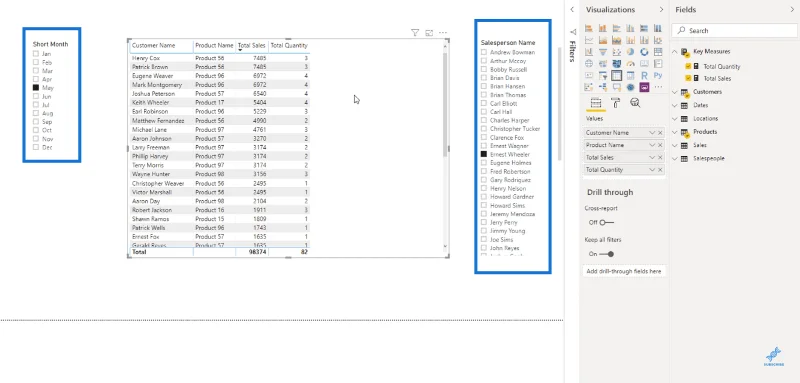Collapse the Key Measures table in Fields
Viewport: 800px width, 383px height.
[x=675, y=52]
